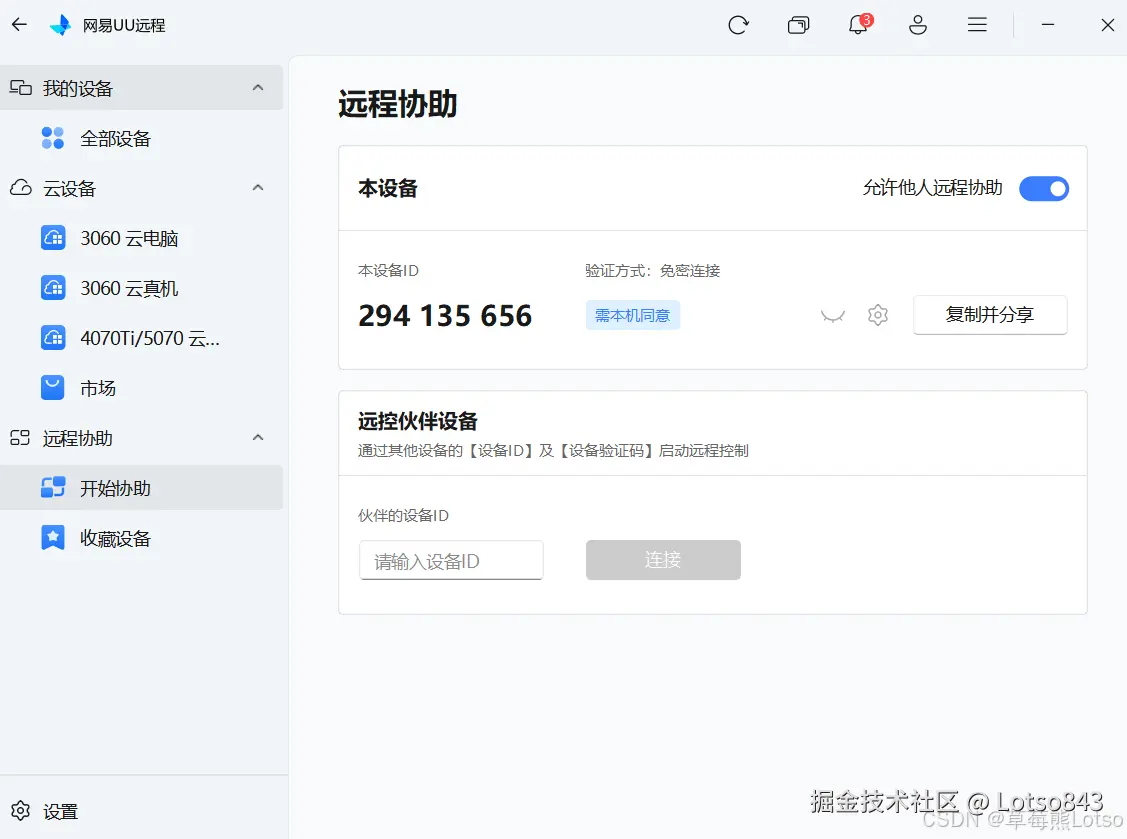Click the 复制并分享 button
1127x839 pixels.
990,314
